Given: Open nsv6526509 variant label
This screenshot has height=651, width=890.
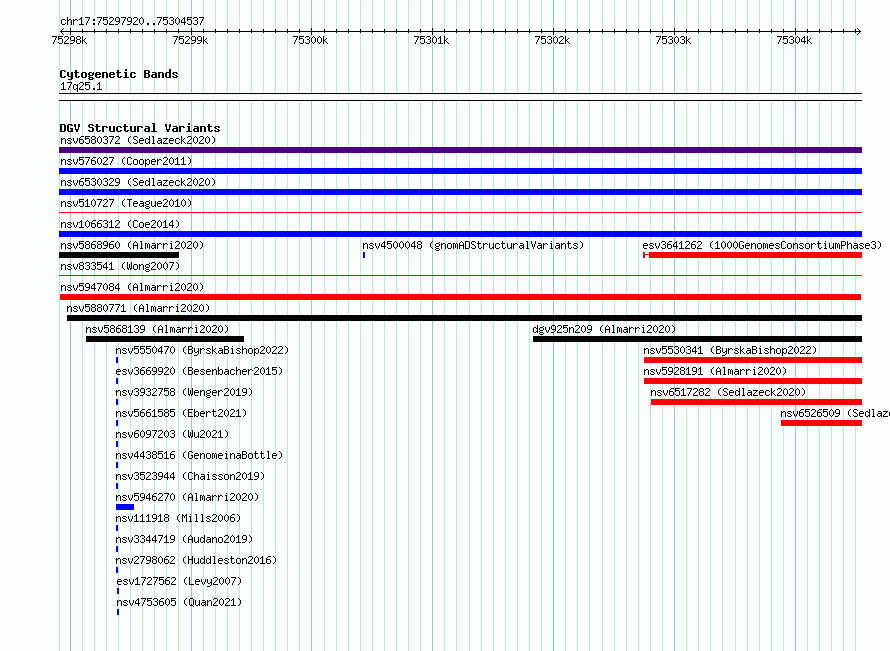Looking at the screenshot, I should 835,413.
